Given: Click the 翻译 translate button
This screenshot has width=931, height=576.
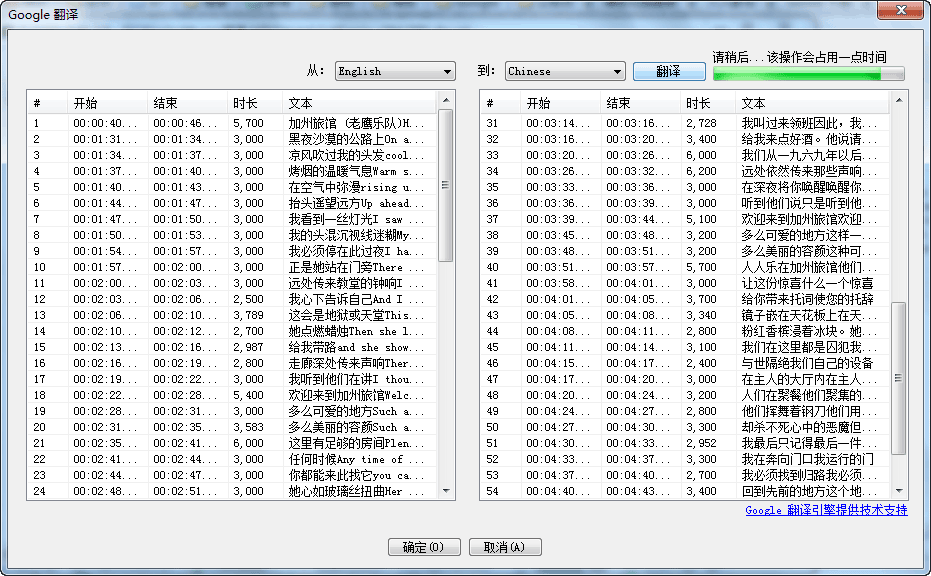Looking at the screenshot, I should (669, 71).
